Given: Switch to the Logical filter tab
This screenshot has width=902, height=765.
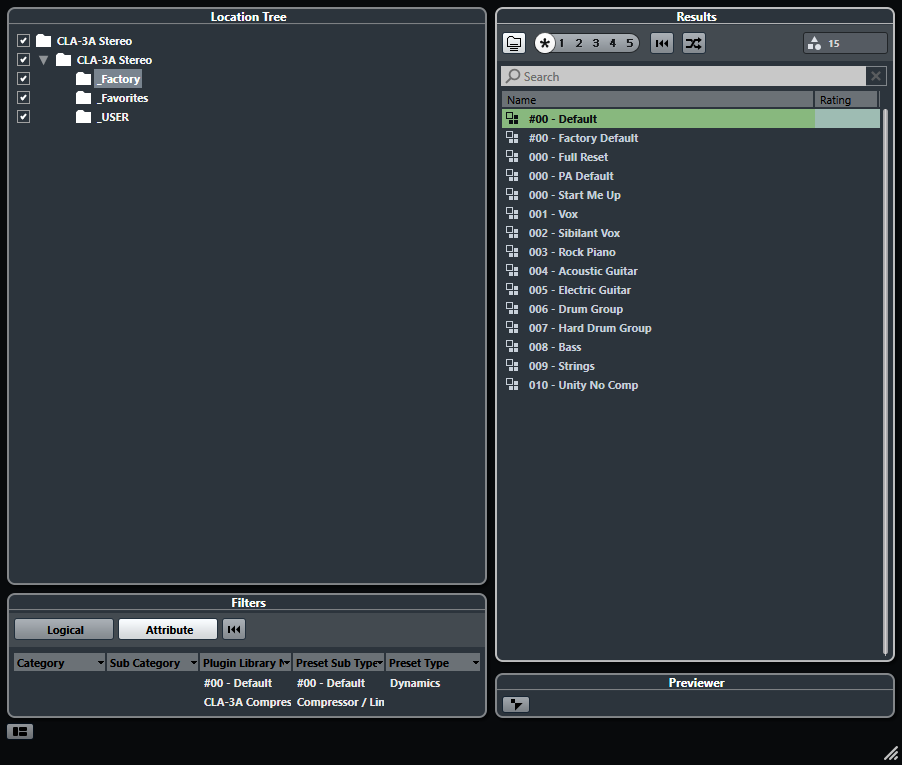Looking at the screenshot, I should [63, 629].
